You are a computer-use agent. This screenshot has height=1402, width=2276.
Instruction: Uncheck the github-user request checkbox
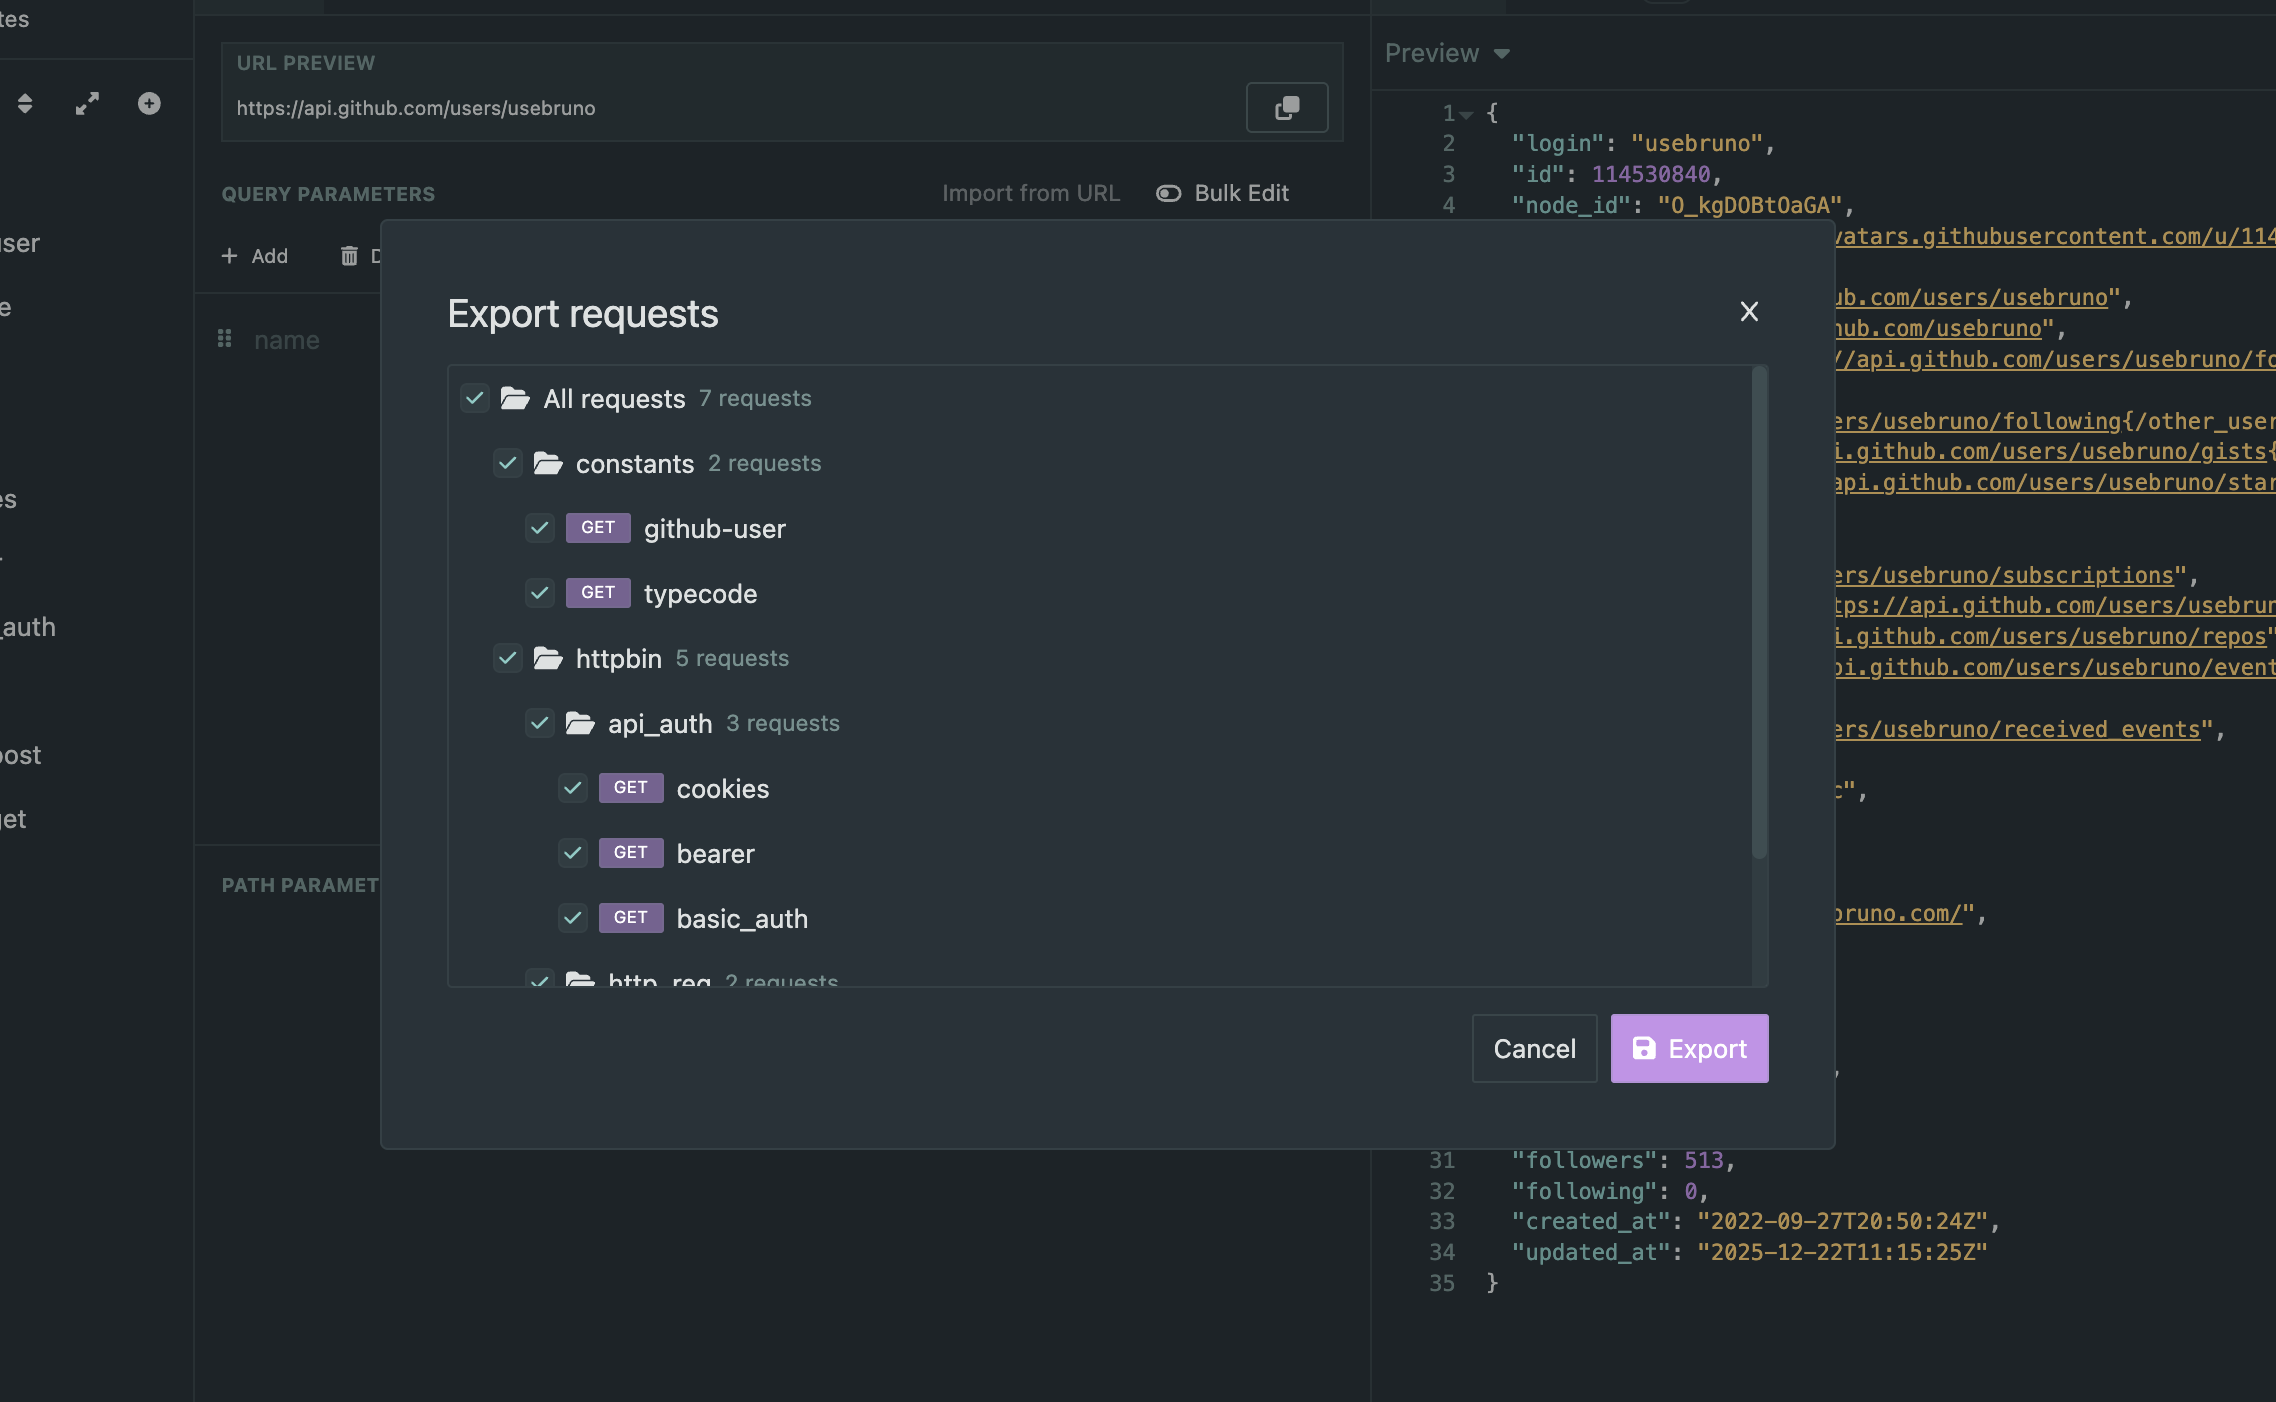[x=540, y=528]
